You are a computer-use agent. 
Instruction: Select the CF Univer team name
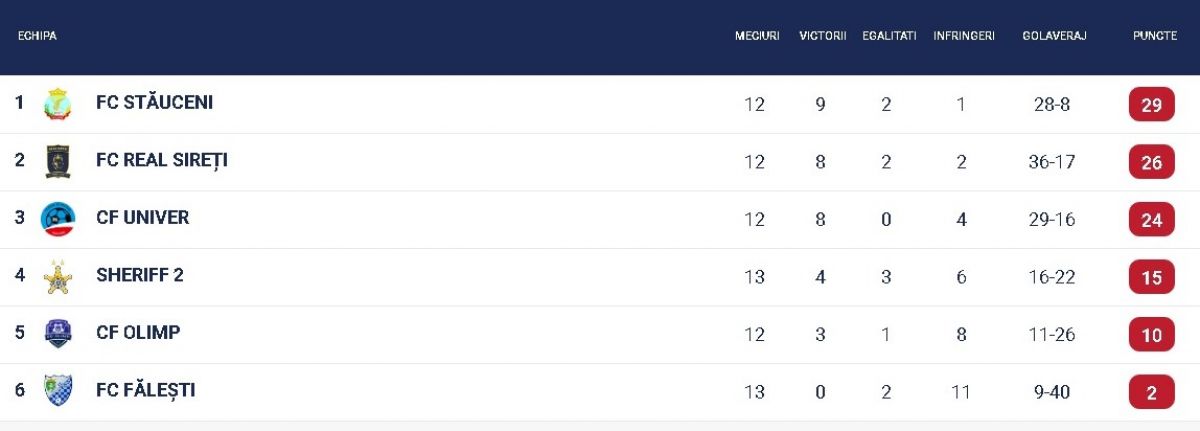pyautogui.click(x=142, y=218)
